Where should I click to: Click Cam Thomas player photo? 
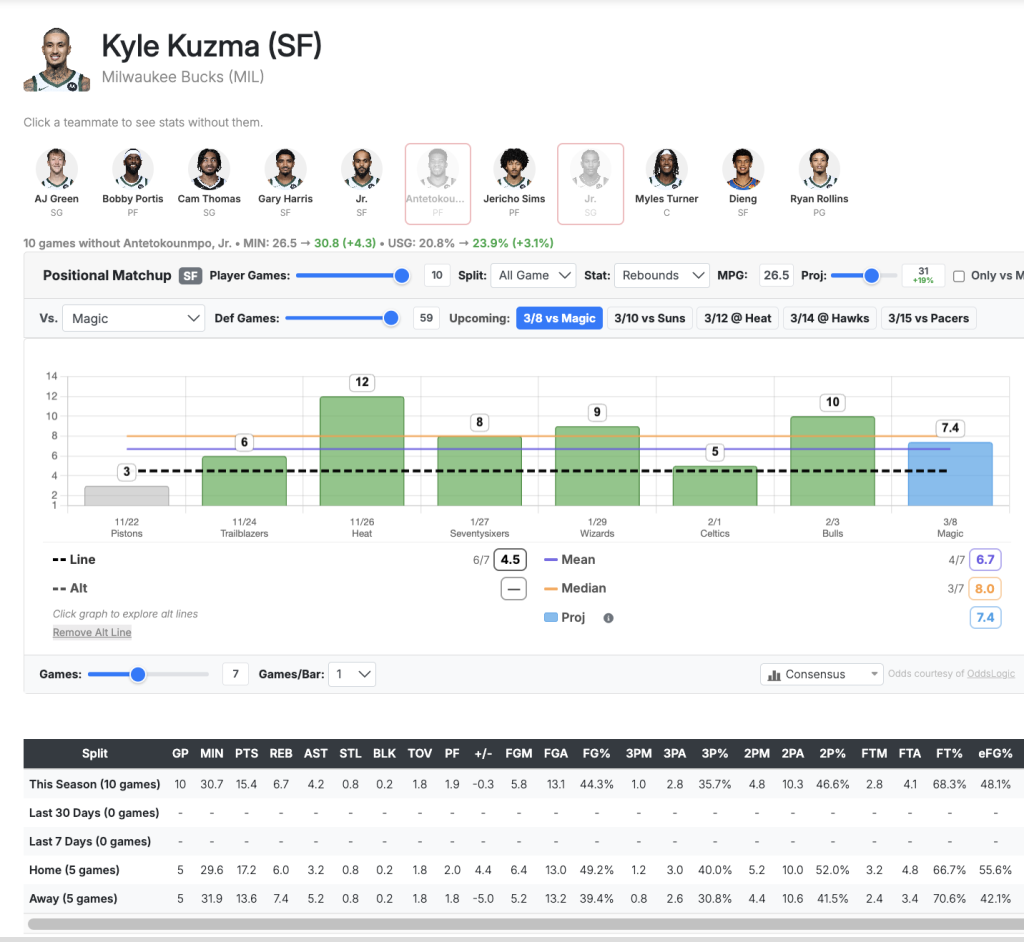209,169
